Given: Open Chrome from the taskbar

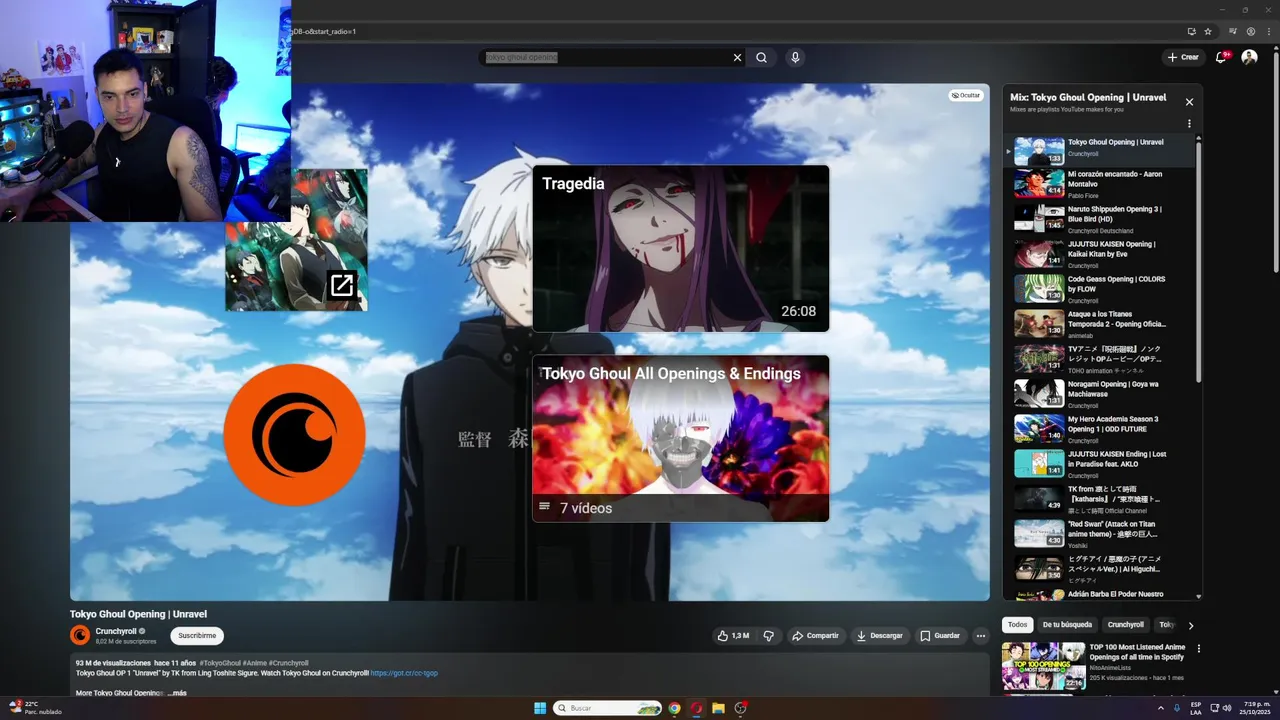Looking at the screenshot, I should [x=675, y=708].
